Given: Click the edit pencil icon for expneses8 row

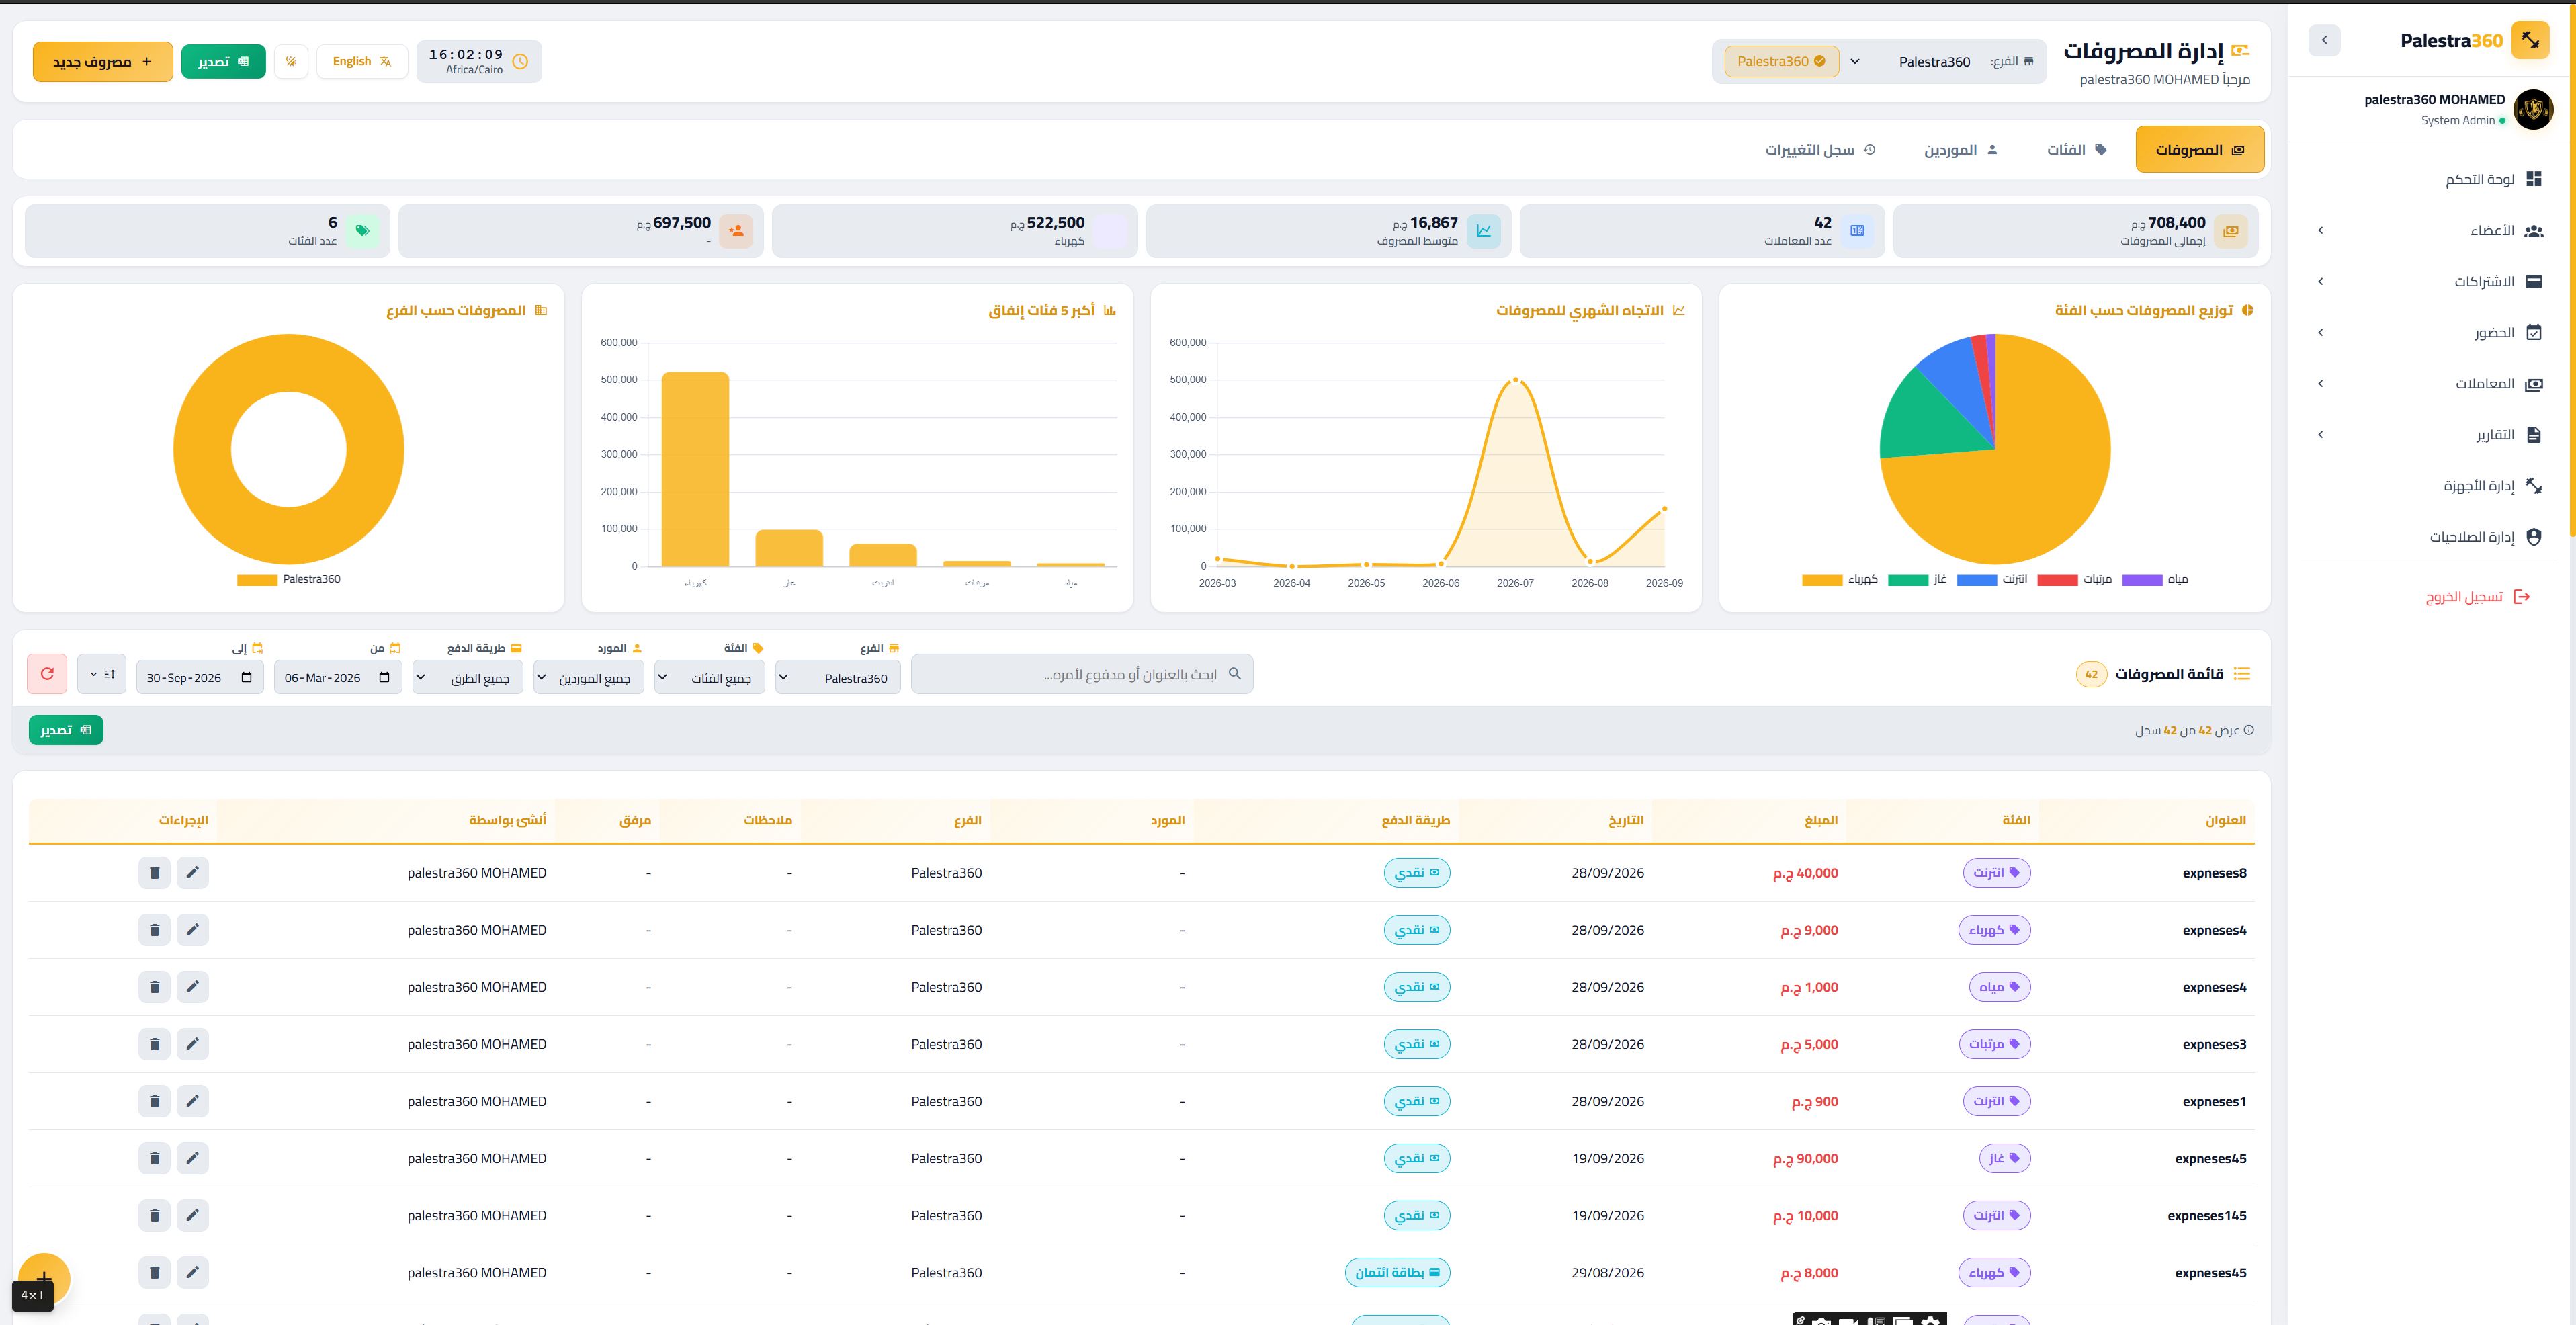Looking at the screenshot, I should pos(192,873).
